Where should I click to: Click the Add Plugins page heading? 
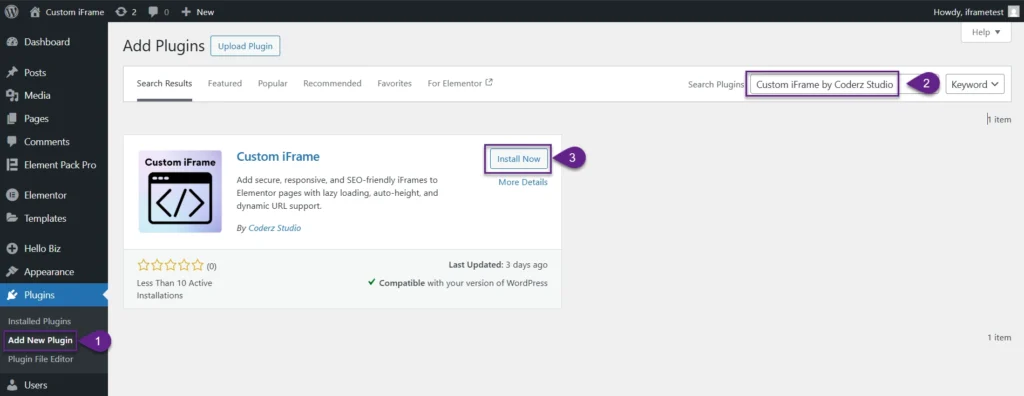(x=163, y=46)
